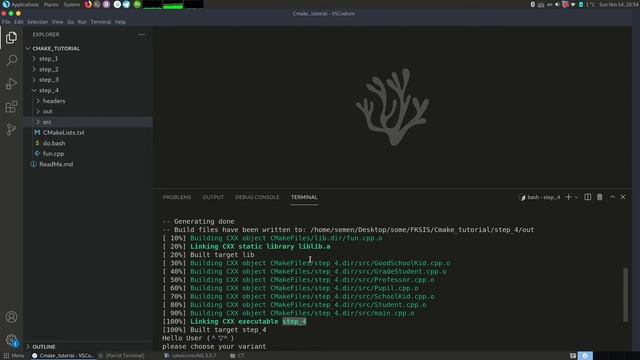Open the Bluetooth tray icon
The height and width of the screenshot is (360, 640).
point(533,4)
